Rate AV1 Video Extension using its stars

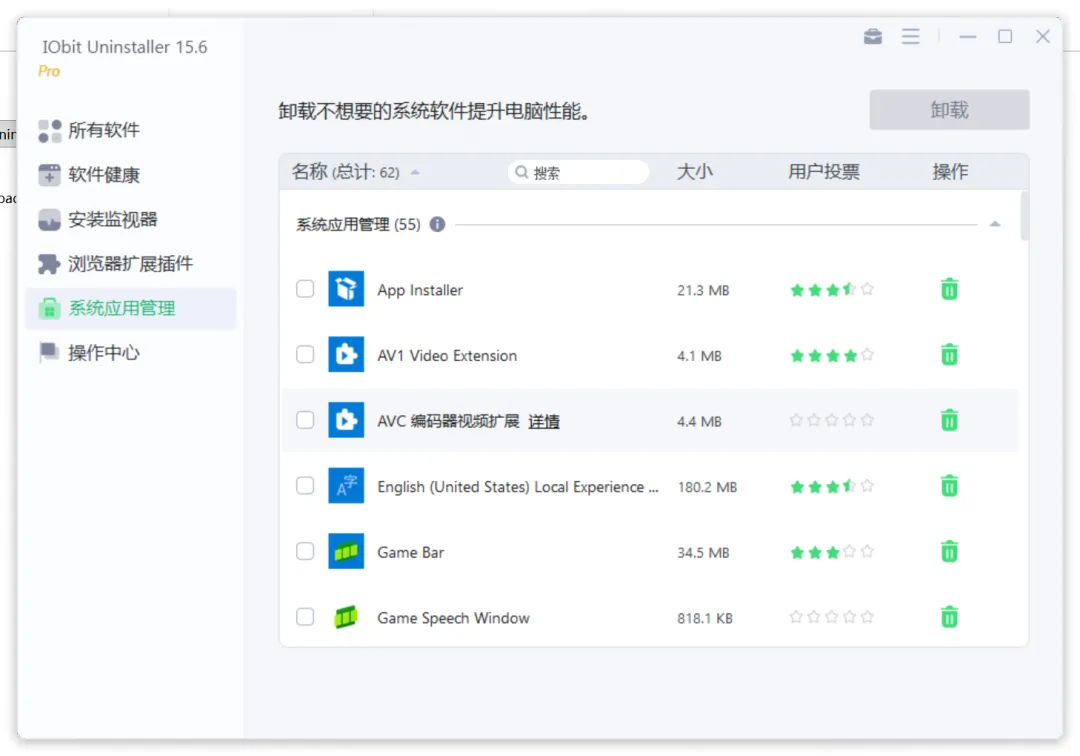click(x=831, y=355)
